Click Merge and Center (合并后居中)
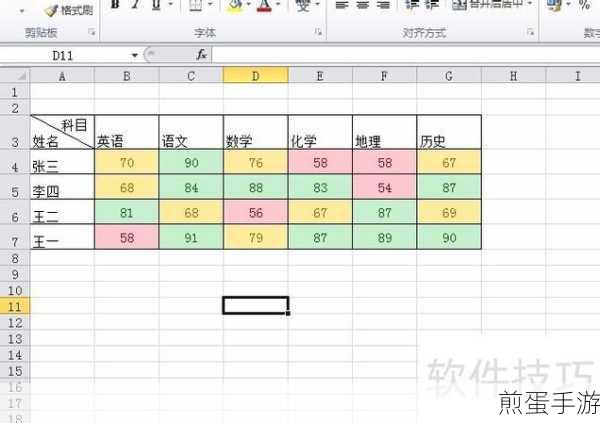This screenshot has height=423, width=600. tap(486, 5)
